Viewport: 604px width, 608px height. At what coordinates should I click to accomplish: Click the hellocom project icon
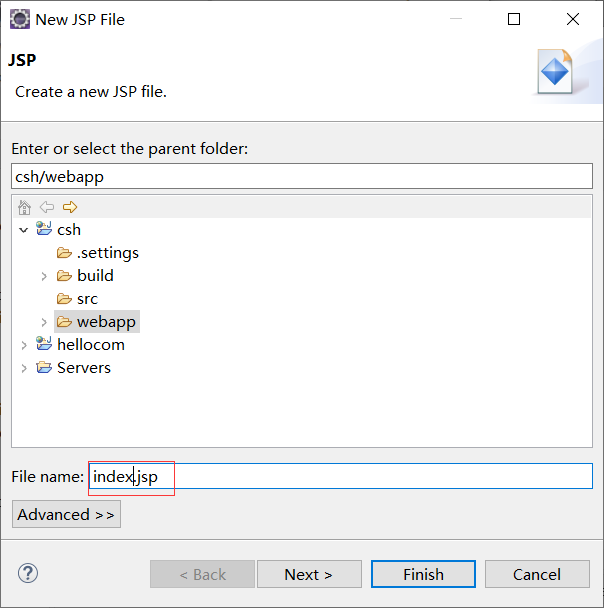tap(44, 345)
